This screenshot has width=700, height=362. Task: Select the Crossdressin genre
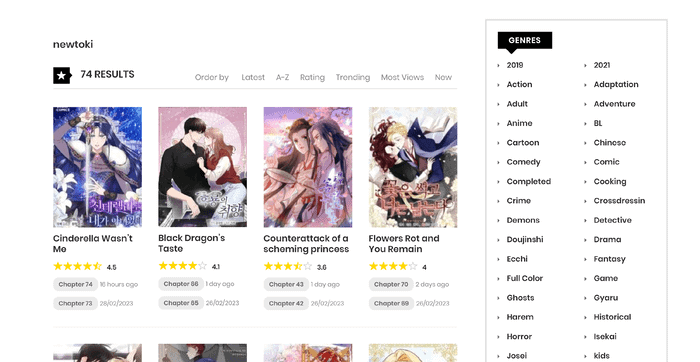point(619,201)
